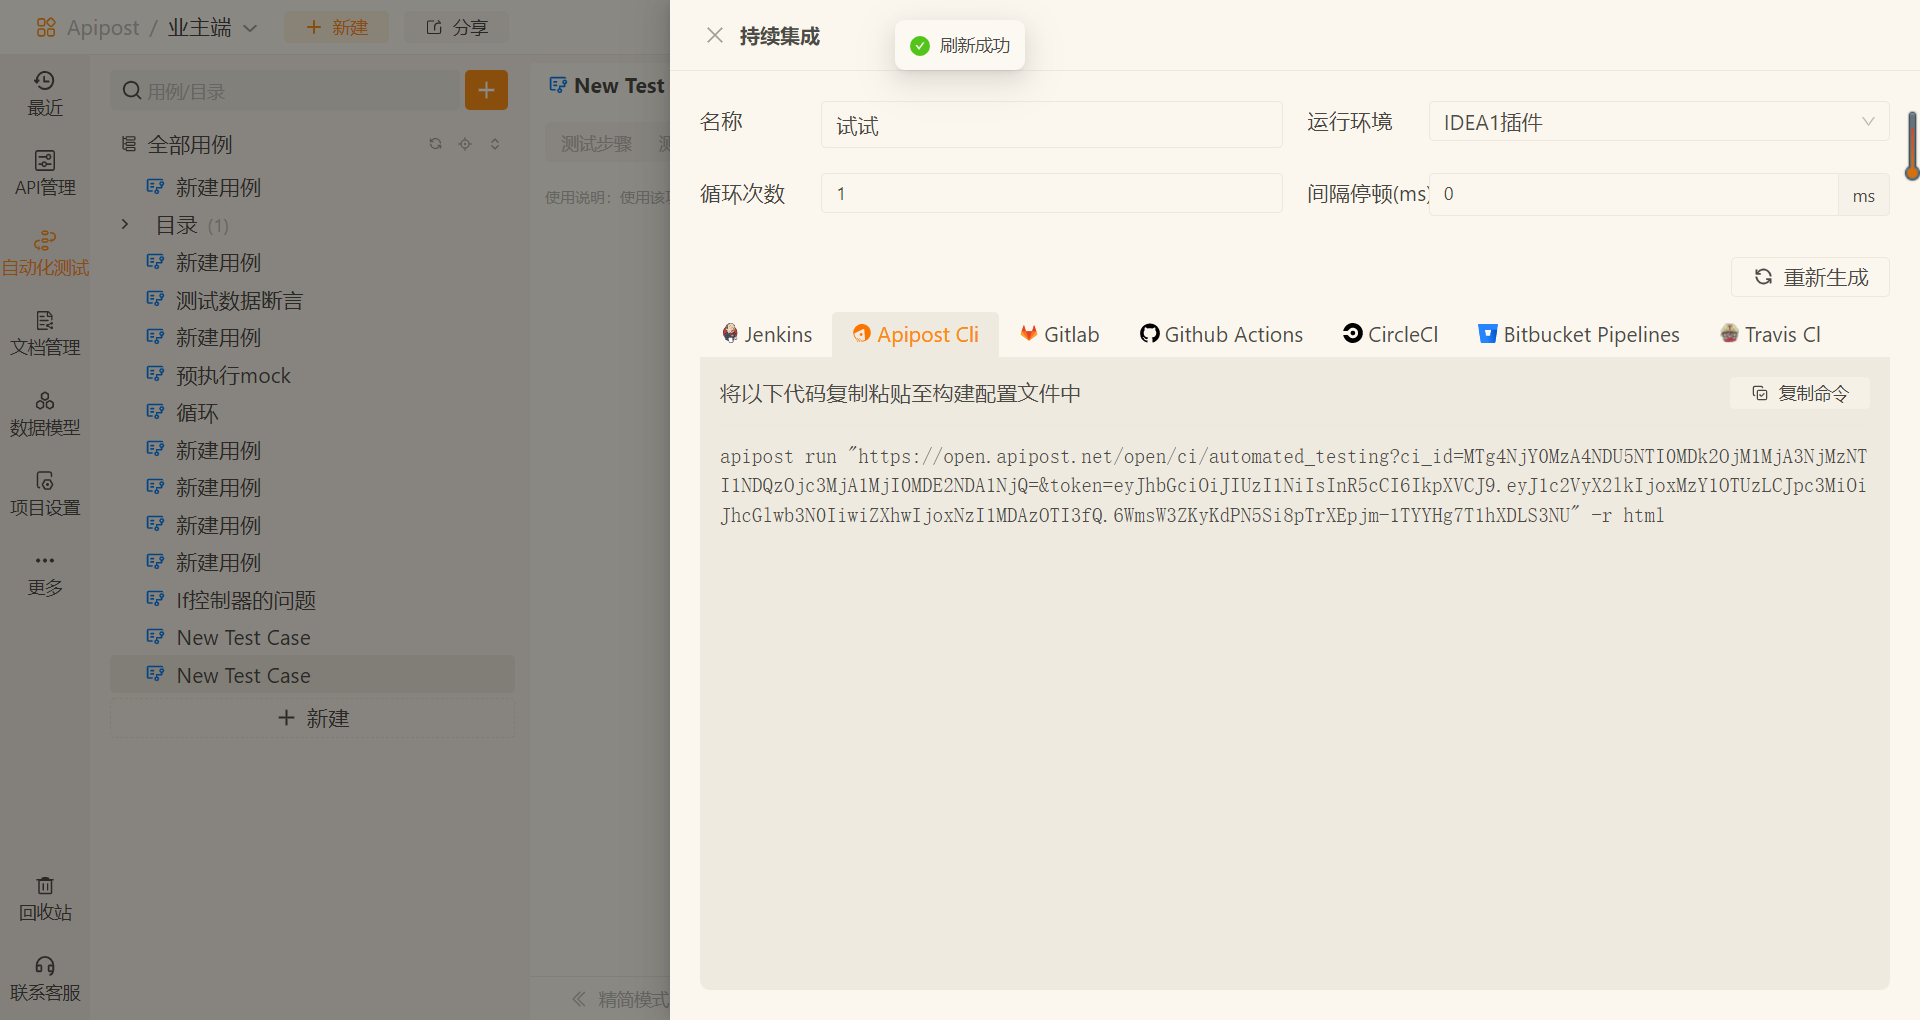The height and width of the screenshot is (1020, 1920).
Task: Click the 循环次数 input field
Action: point(1051,193)
